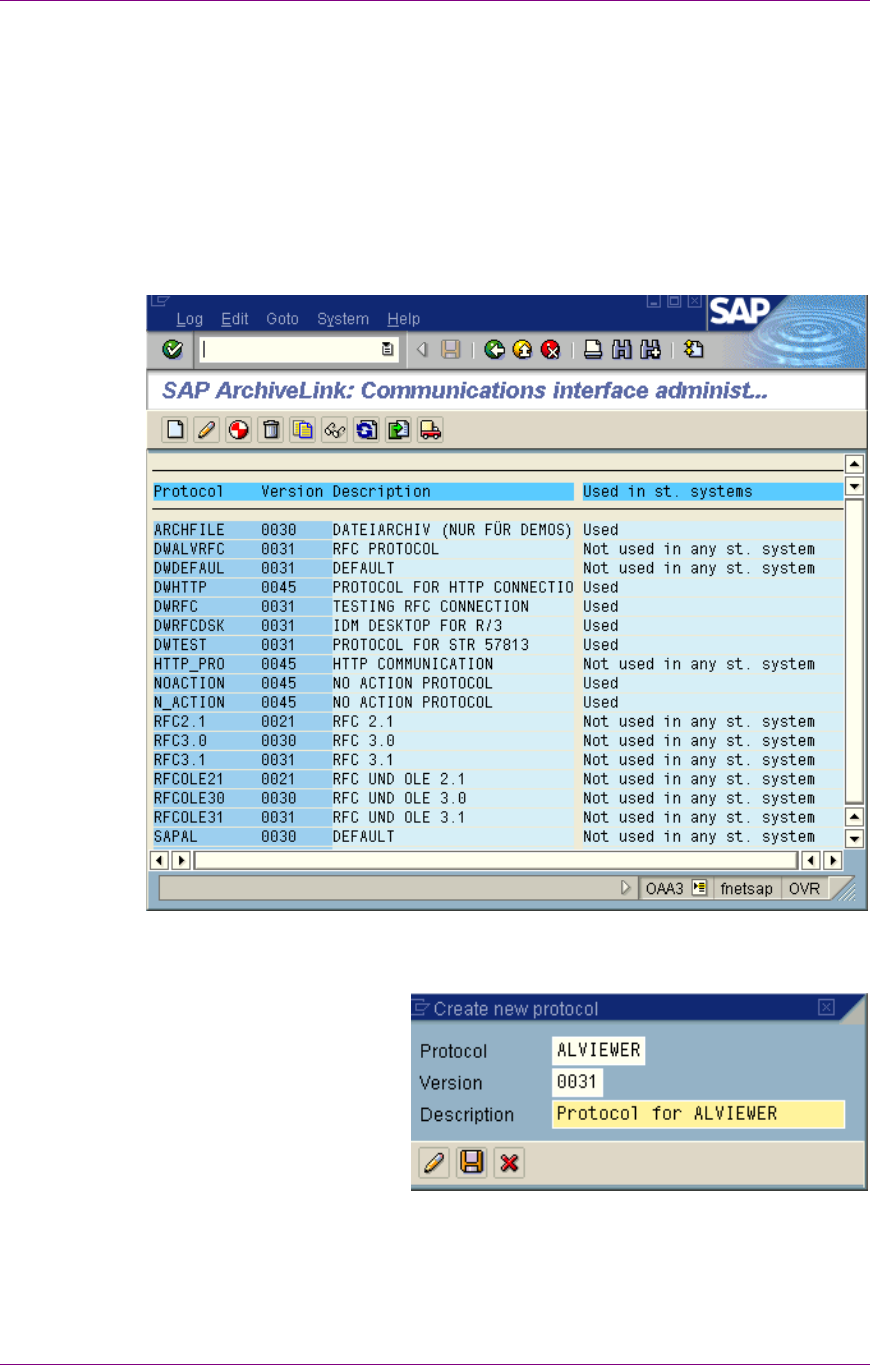Click the list scroll-up arrow at the top

pos(853,464)
